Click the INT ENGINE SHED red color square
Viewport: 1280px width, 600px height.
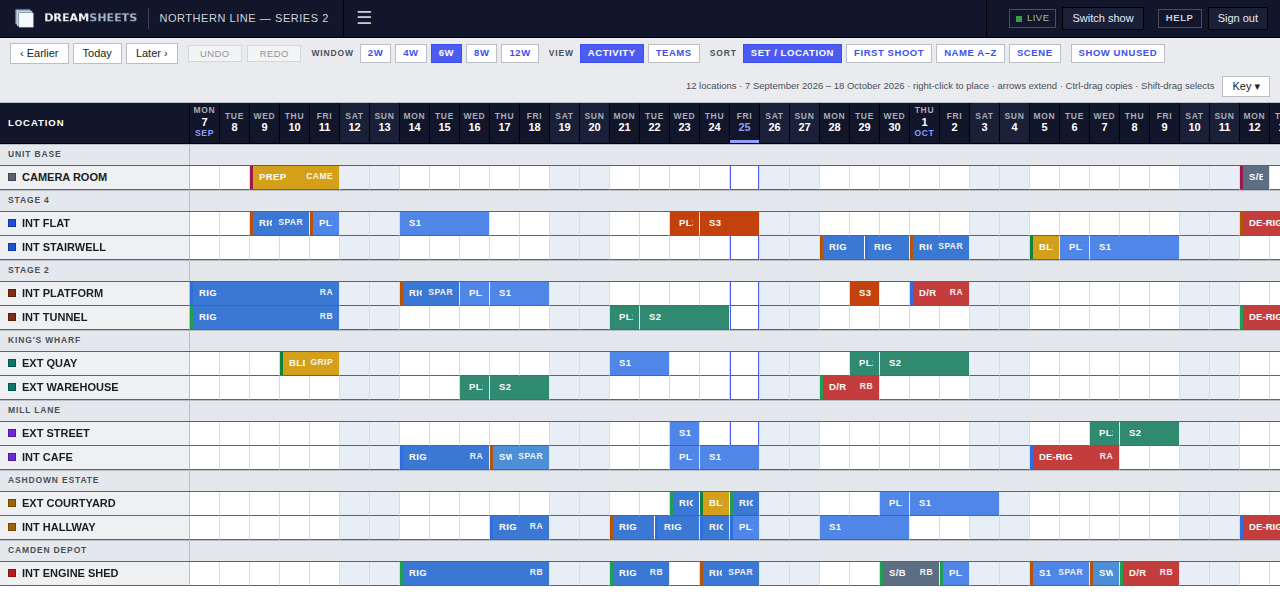[x=12, y=573]
